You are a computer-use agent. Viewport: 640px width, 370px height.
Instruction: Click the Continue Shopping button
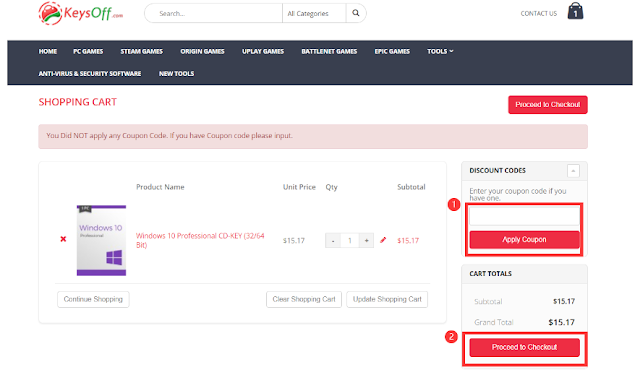click(93, 299)
